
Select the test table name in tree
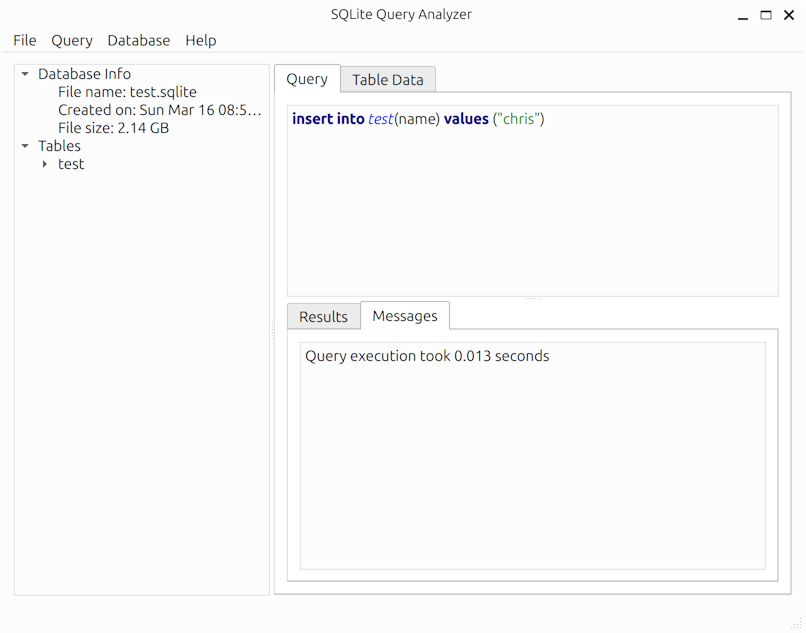coord(71,164)
